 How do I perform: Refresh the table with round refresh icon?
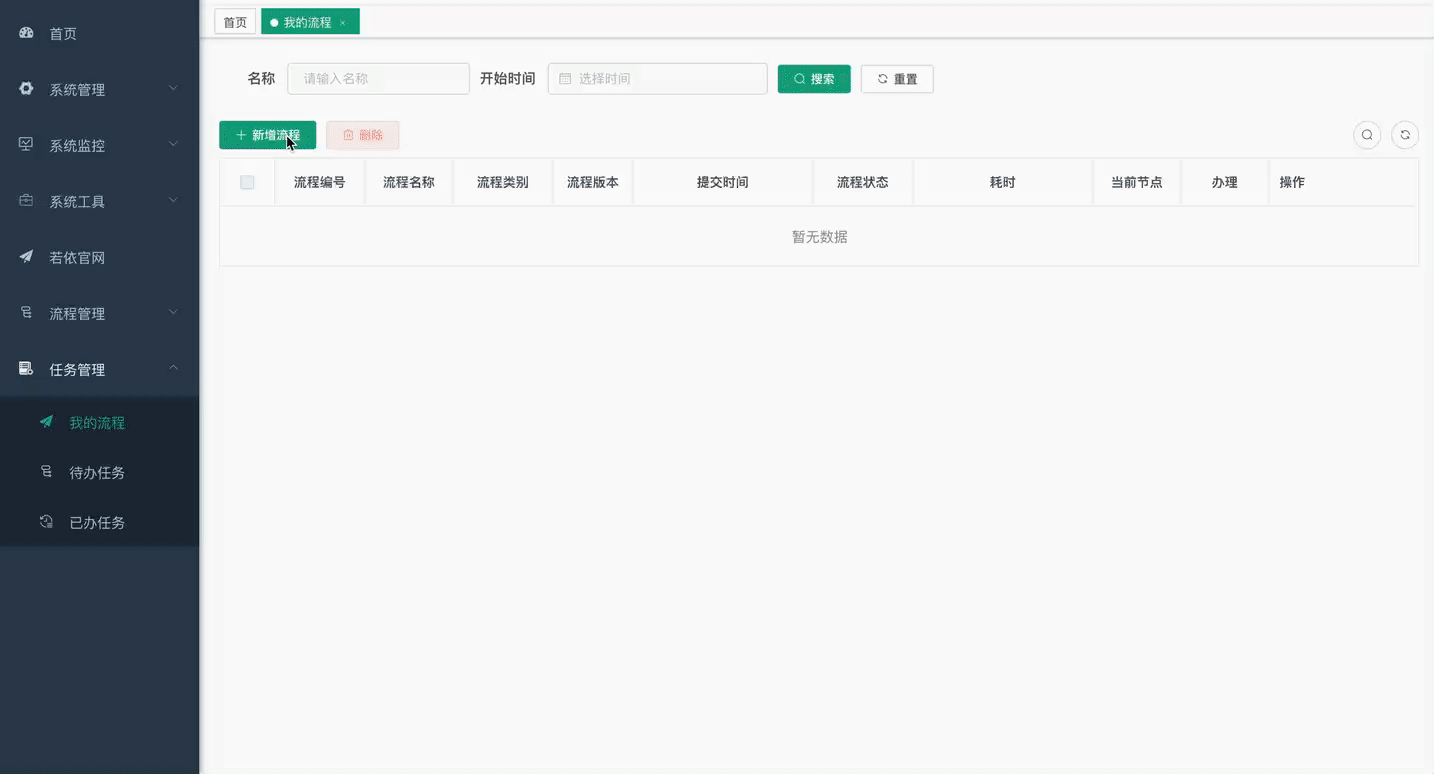pos(1405,135)
